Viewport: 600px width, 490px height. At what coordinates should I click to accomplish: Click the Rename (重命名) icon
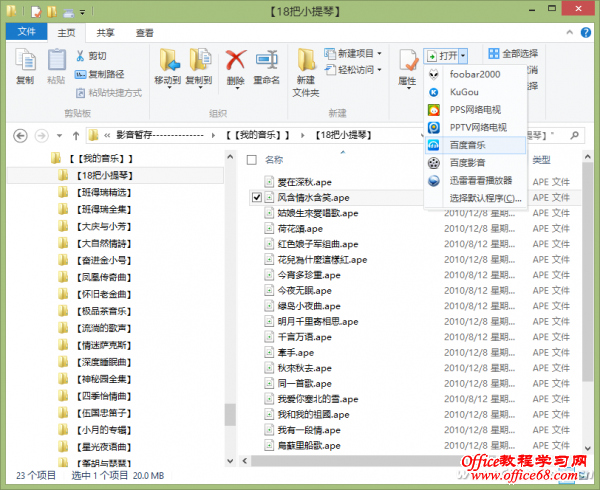(266, 60)
